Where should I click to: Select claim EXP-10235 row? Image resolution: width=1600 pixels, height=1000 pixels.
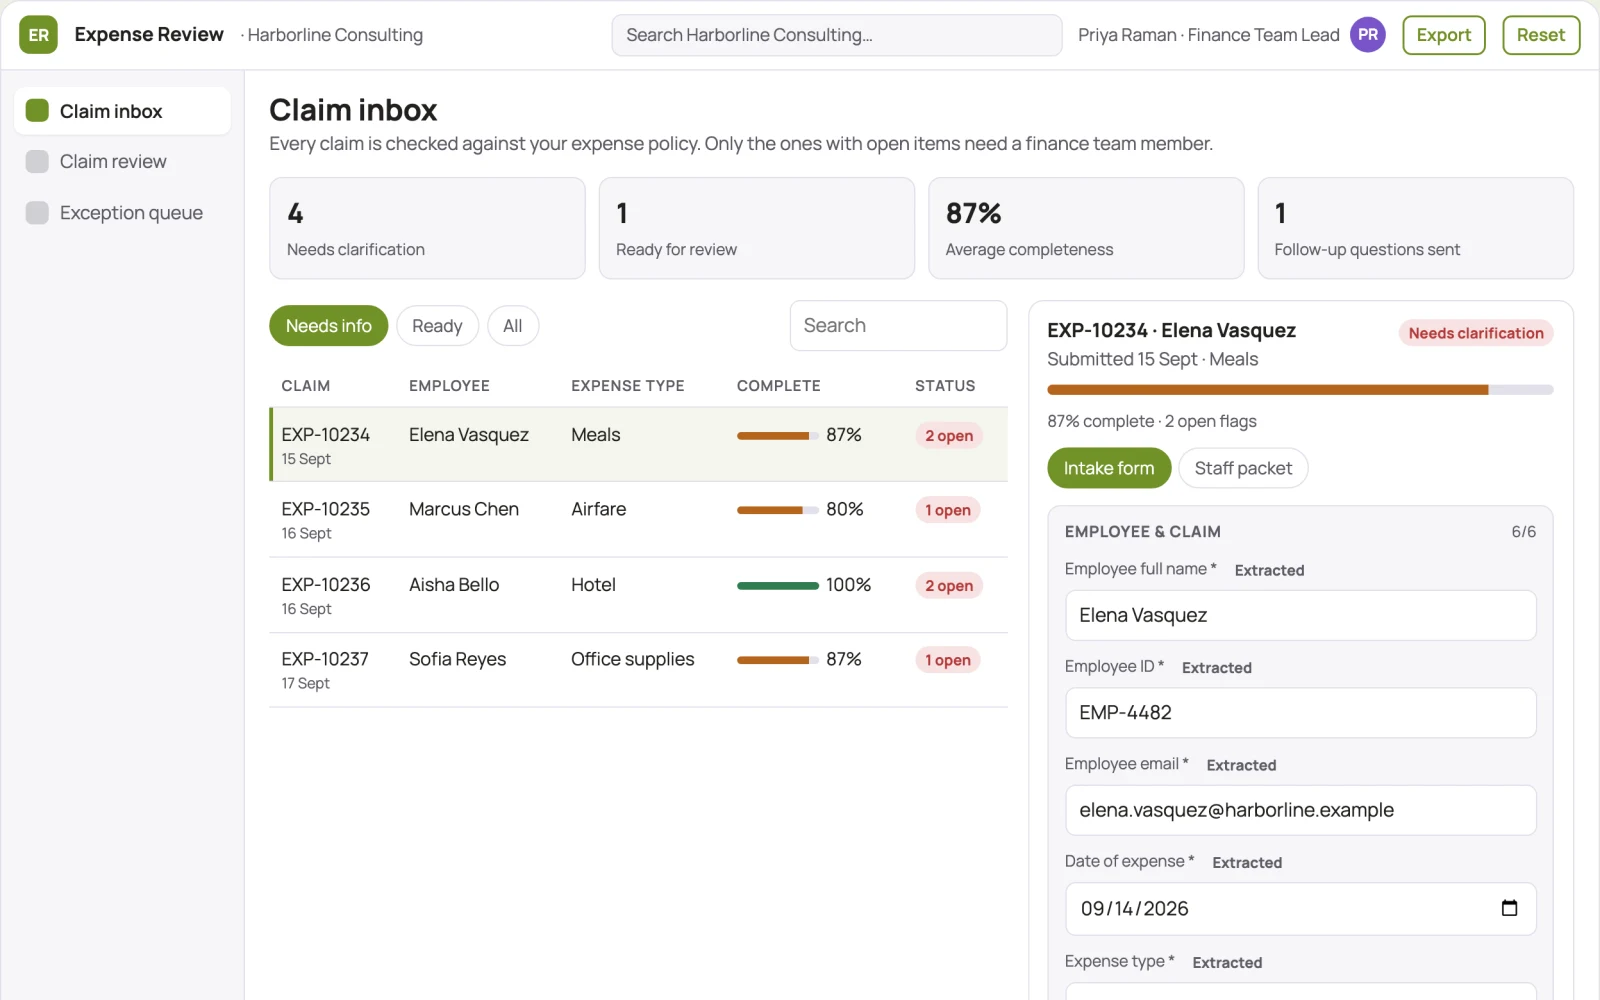click(638, 520)
